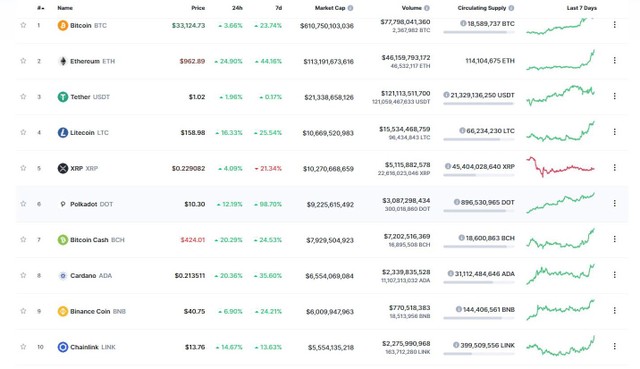Star Cardano to add to watchlist
Screen dimensions: 640x369
pyautogui.click(x=23, y=275)
